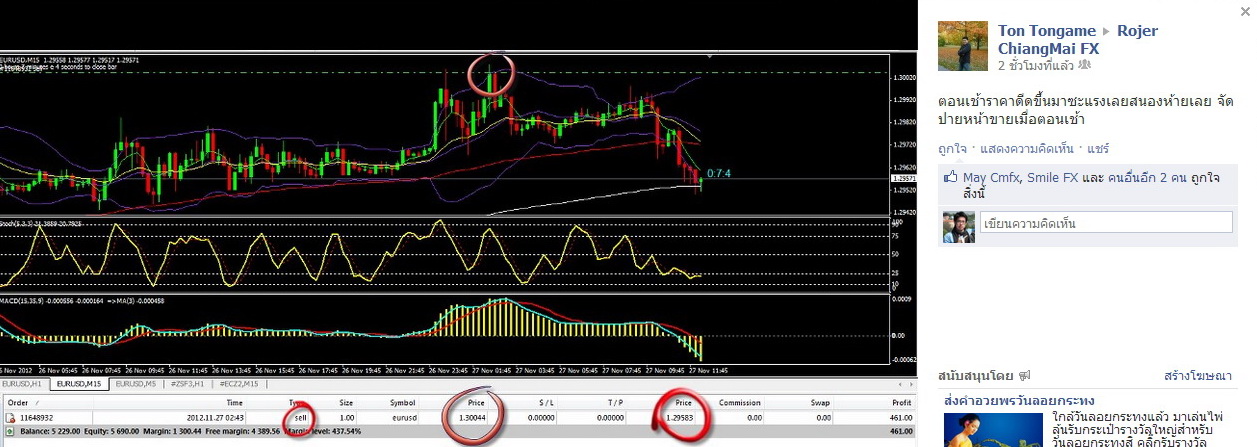Screen dimensions: 1257x447
Task: Click the MACD indicator label
Action: 82,299
